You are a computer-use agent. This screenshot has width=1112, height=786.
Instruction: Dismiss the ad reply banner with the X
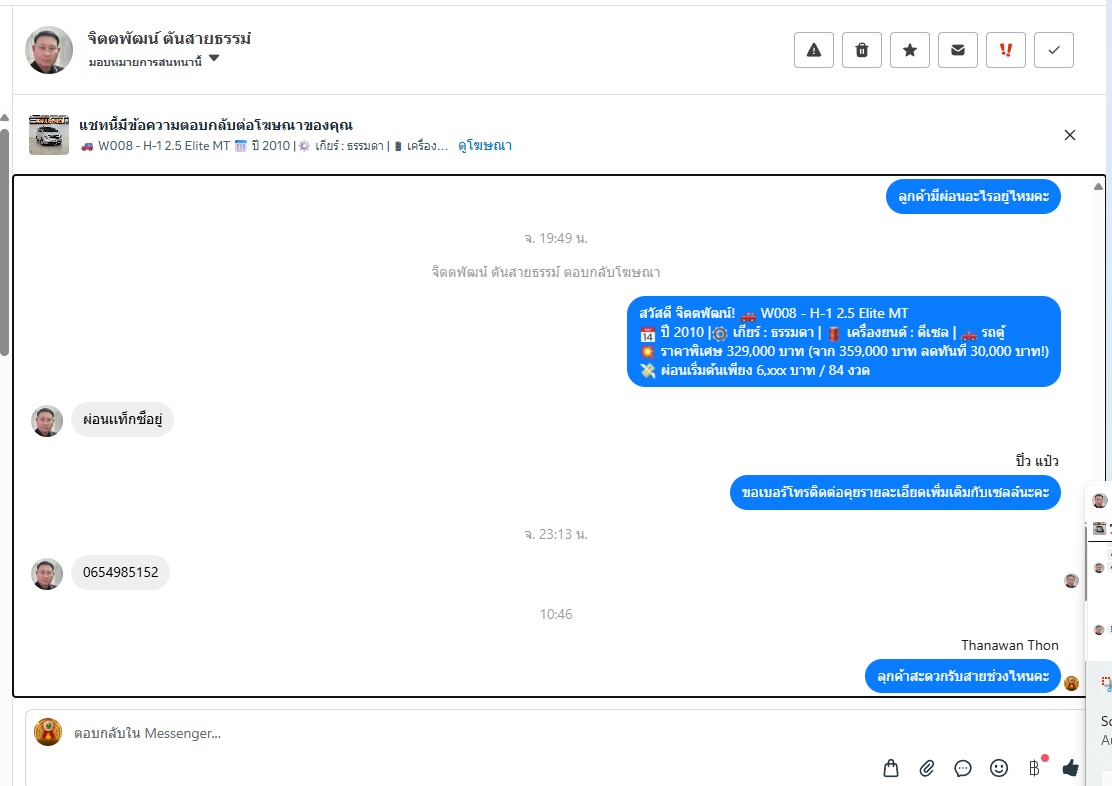coord(1070,135)
